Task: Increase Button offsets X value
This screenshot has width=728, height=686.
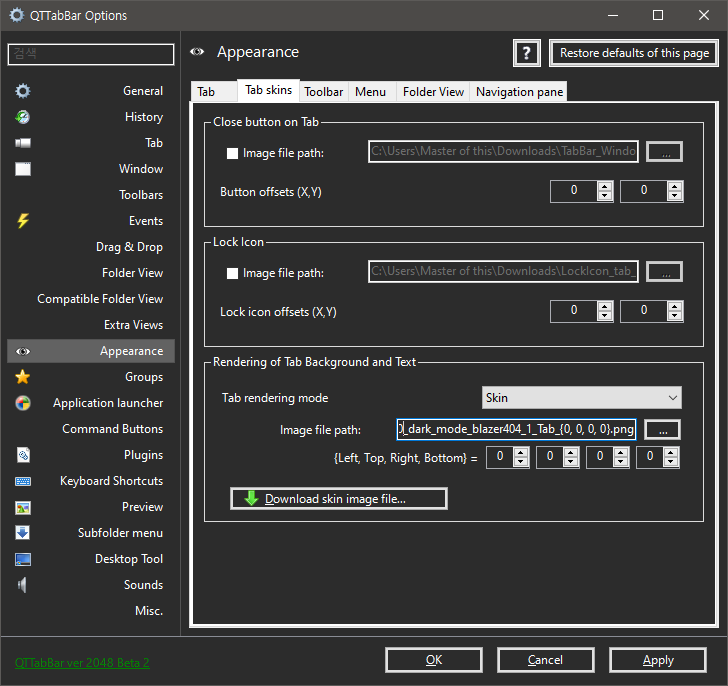Action: pos(604,187)
